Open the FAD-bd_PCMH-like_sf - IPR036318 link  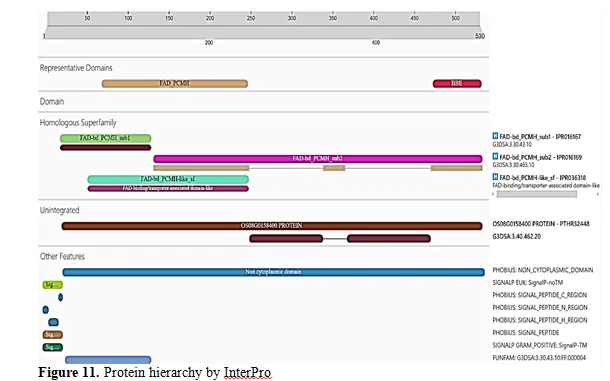pos(542,177)
